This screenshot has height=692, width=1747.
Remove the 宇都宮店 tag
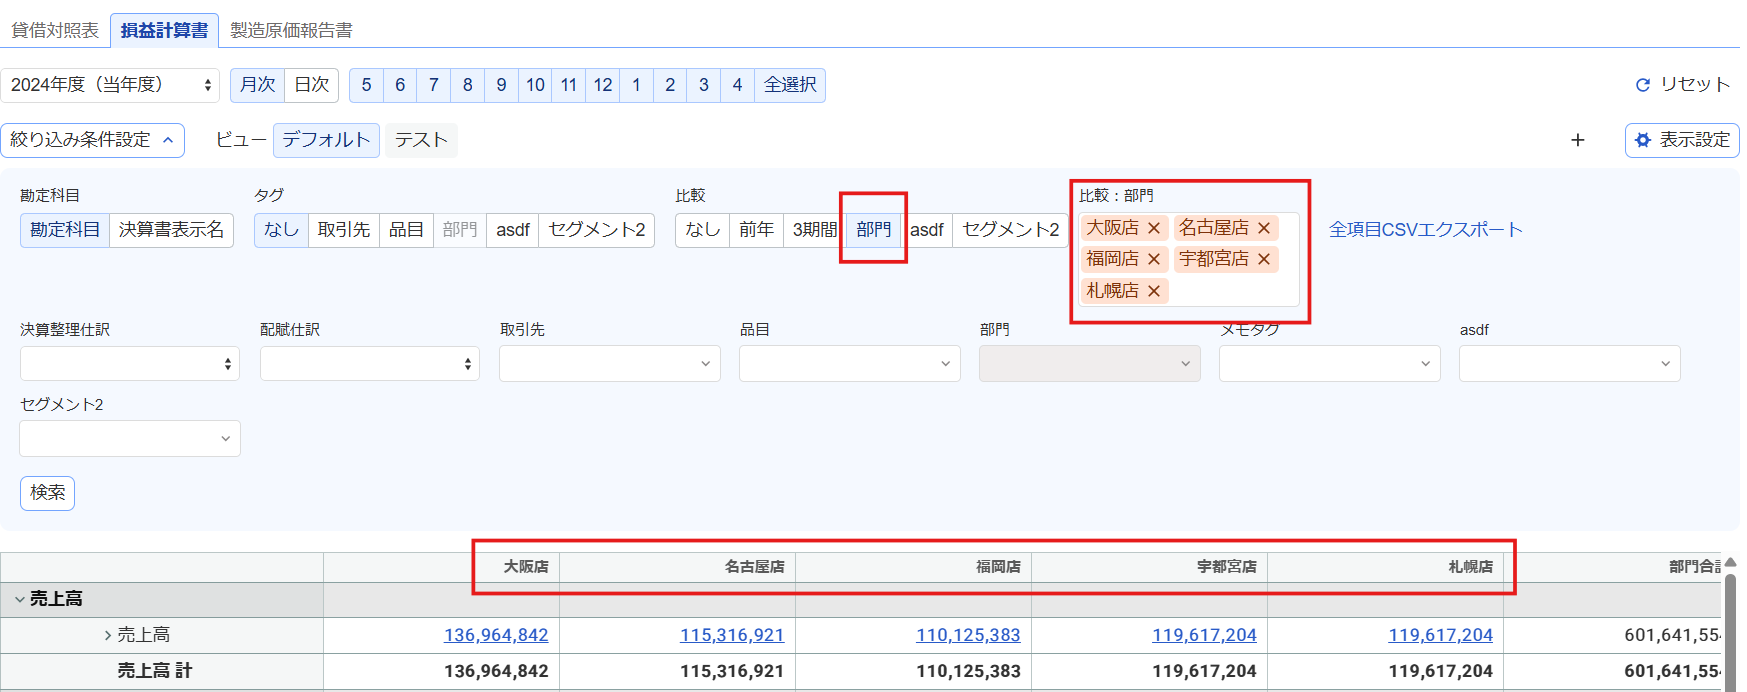[x=1264, y=259]
